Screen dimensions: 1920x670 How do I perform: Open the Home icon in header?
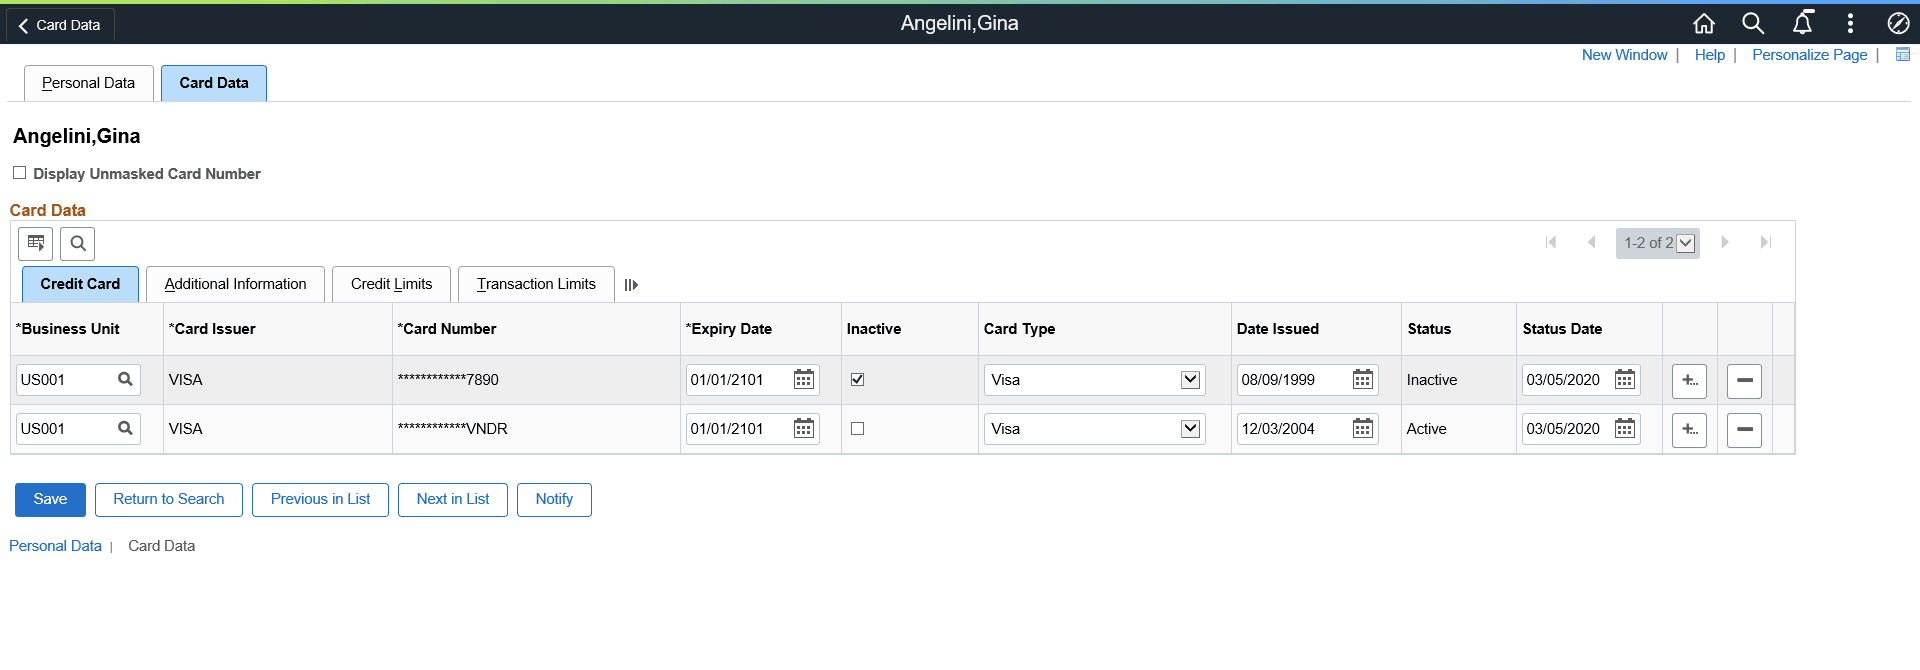pyautogui.click(x=1704, y=23)
